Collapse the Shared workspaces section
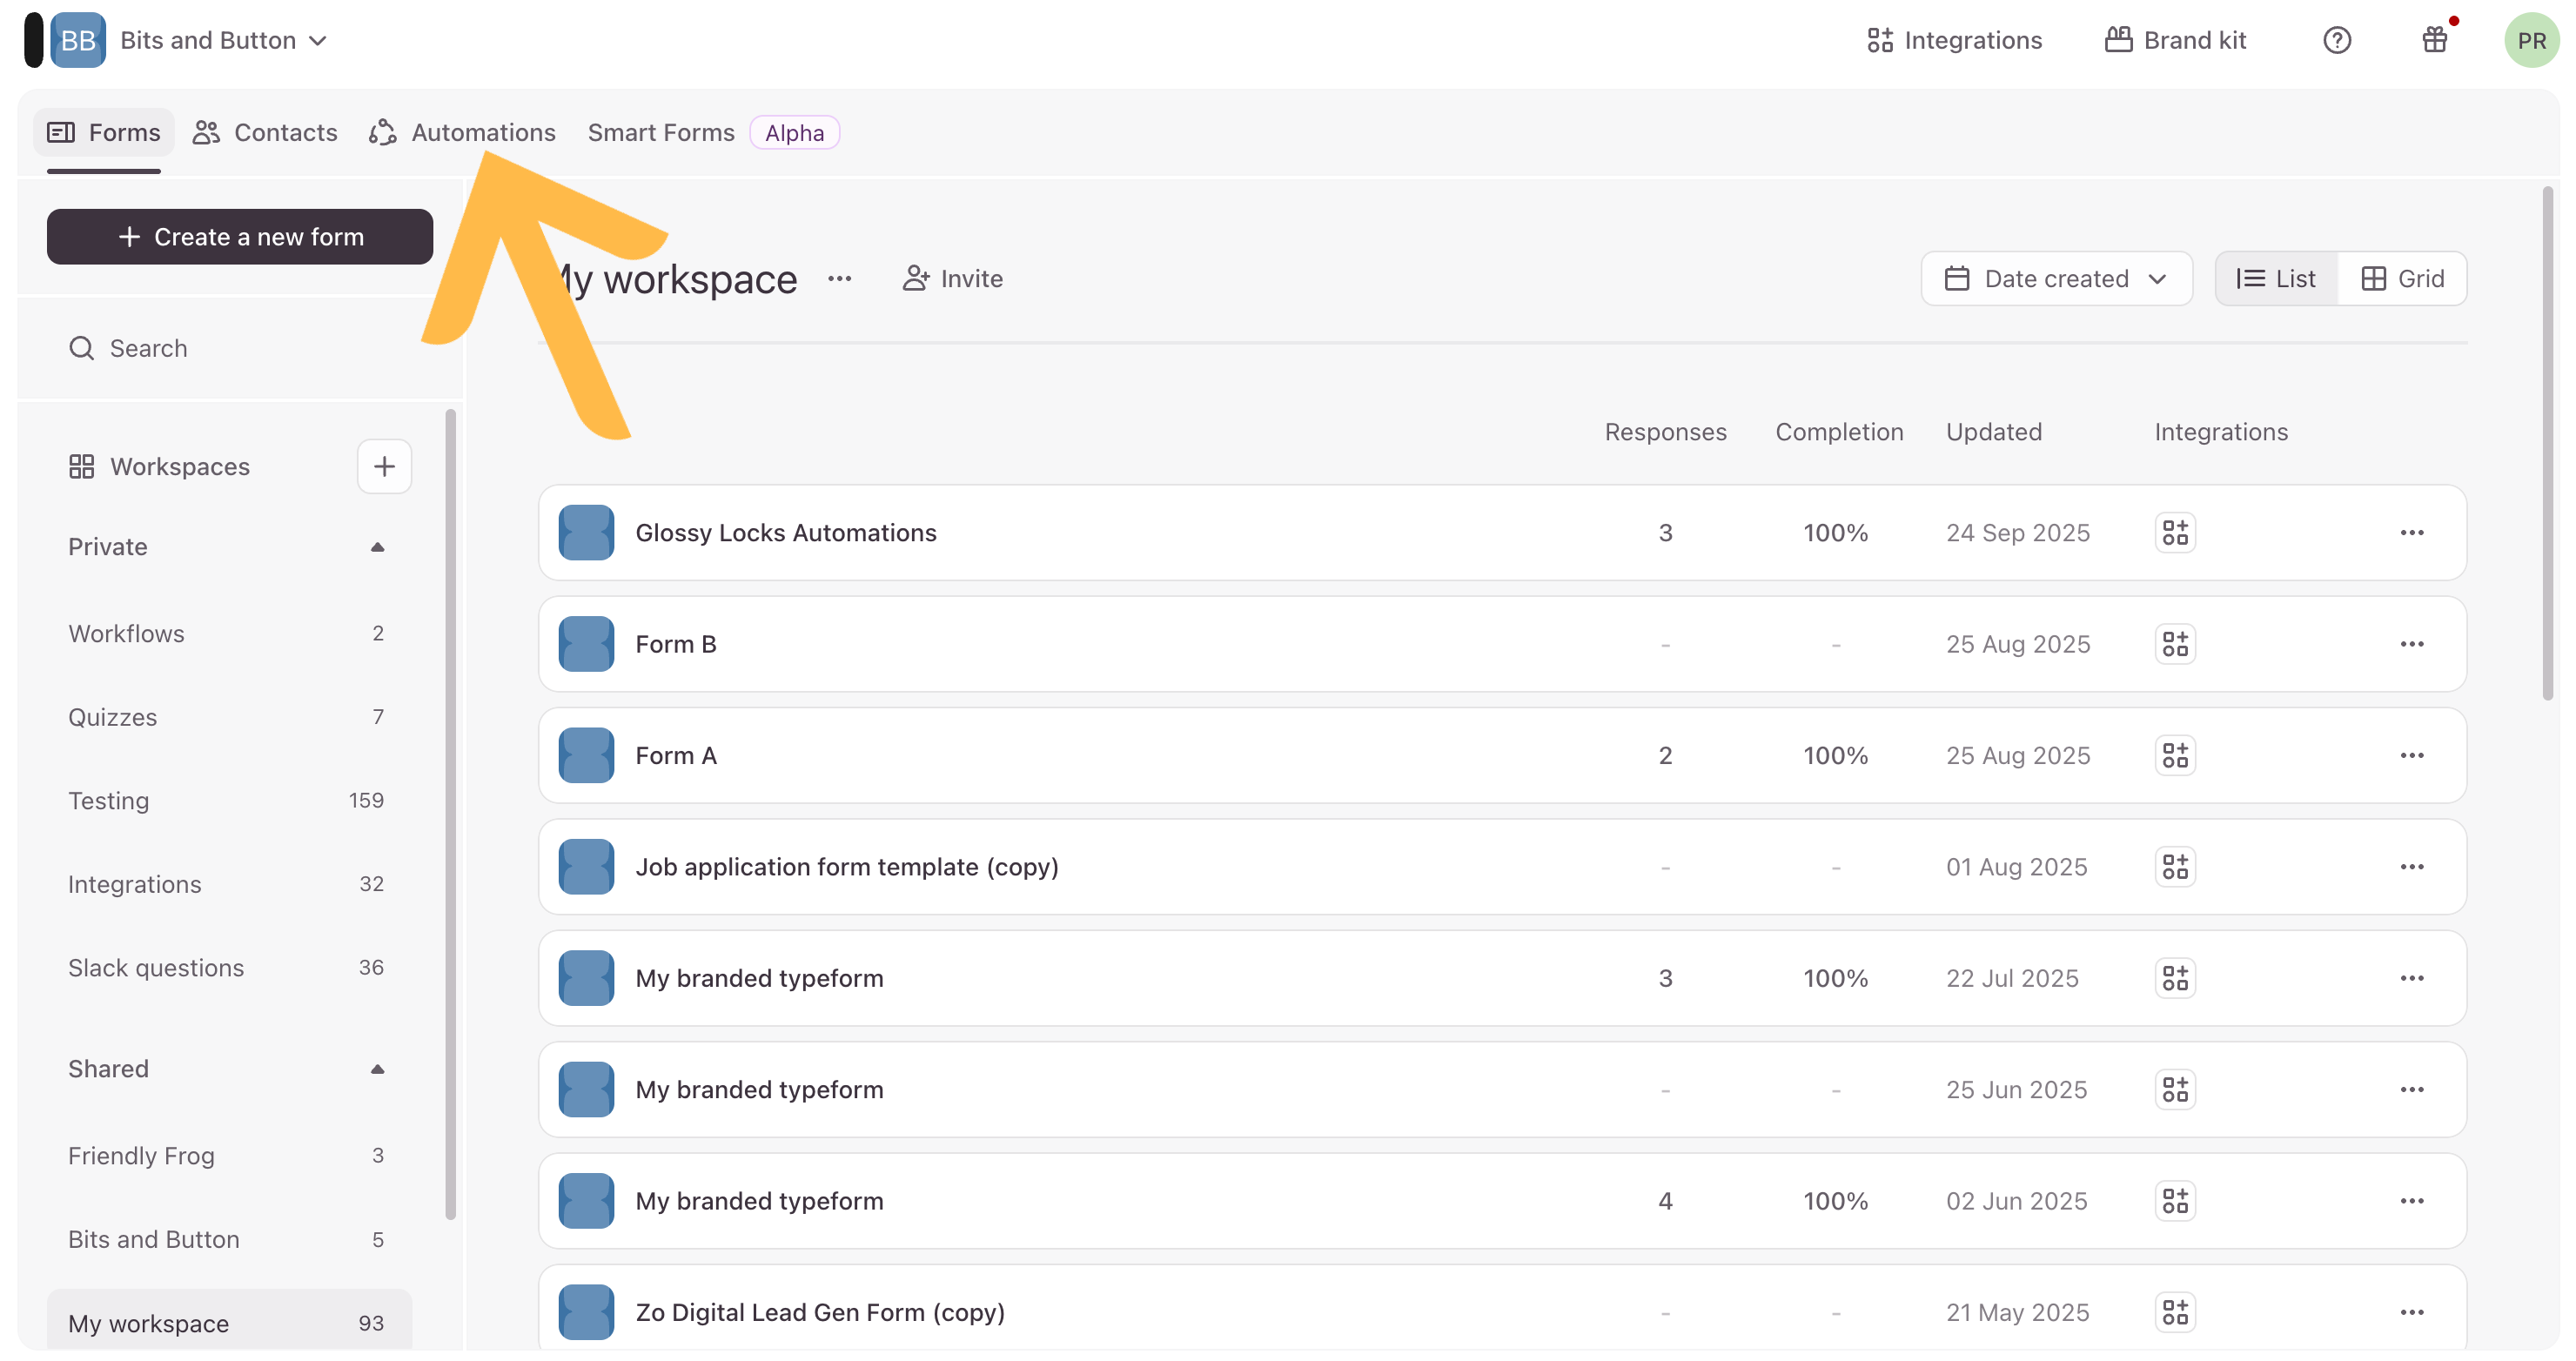Screen dimensions: 2576x1361 pos(377,1069)
